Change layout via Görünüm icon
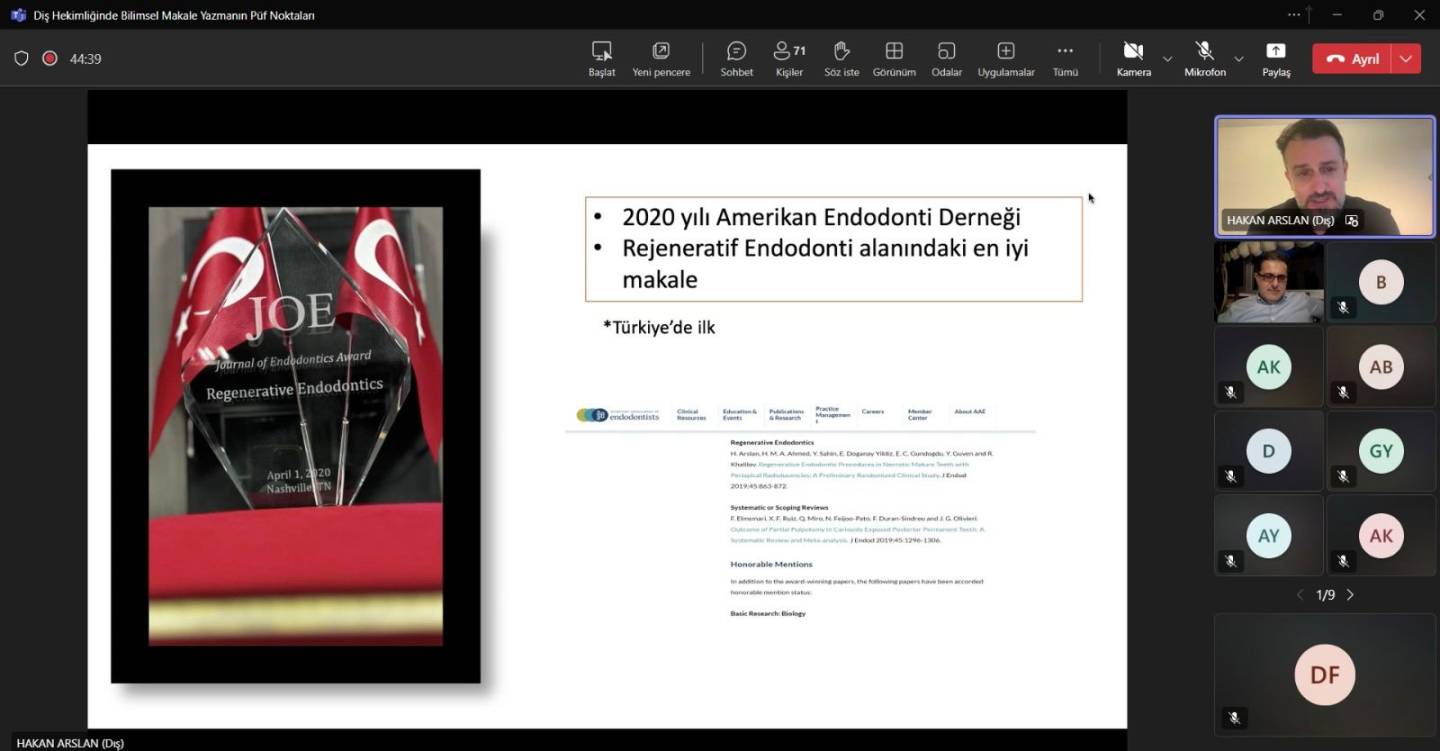 (x=894, y=59)
